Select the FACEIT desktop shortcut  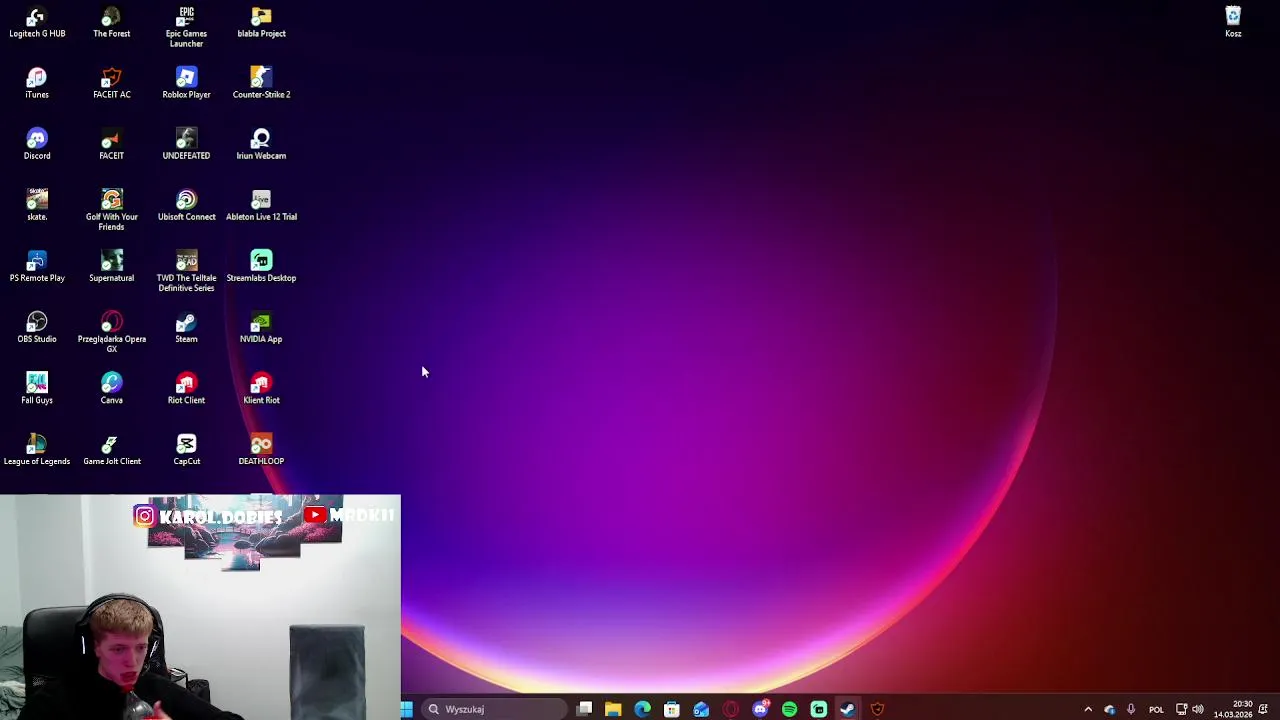pyautogui.click(x=111, y=145)
